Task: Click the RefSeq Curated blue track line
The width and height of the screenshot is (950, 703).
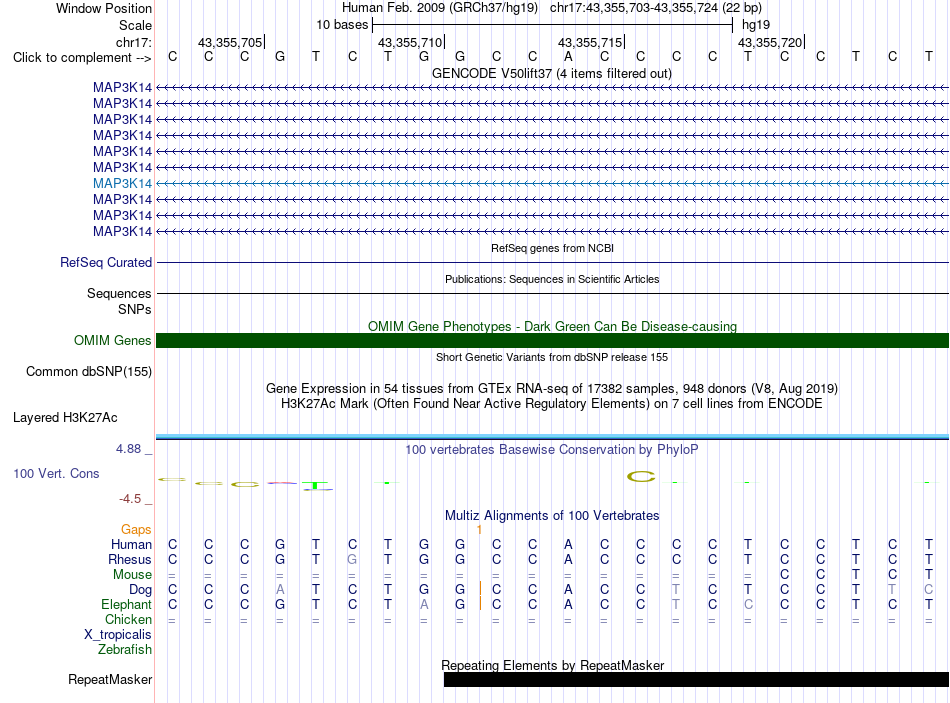Action: click(553, 262)
